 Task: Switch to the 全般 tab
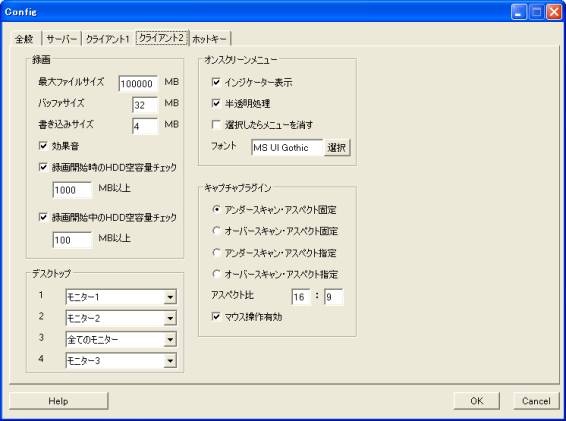tap(25, 39)
